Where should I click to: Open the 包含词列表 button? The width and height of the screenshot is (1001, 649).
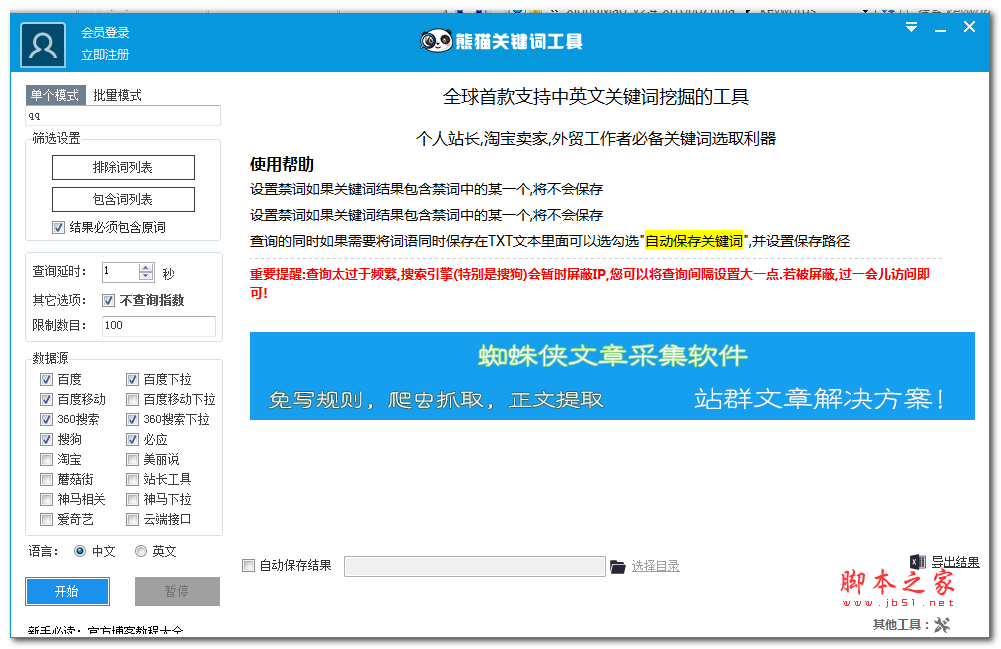click(123, 199)
